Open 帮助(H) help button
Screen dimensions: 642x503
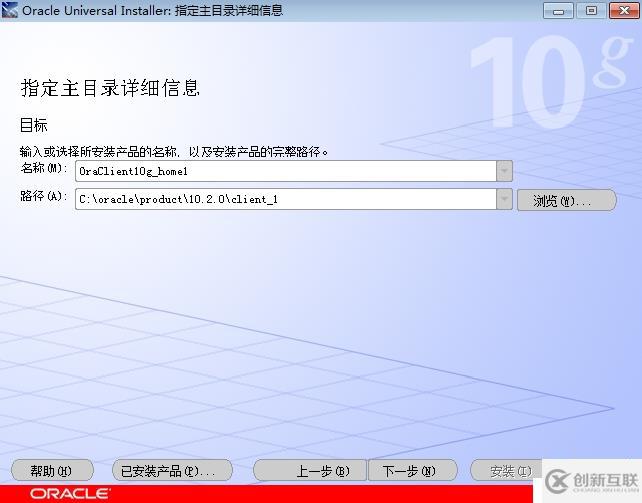point(52,470)
